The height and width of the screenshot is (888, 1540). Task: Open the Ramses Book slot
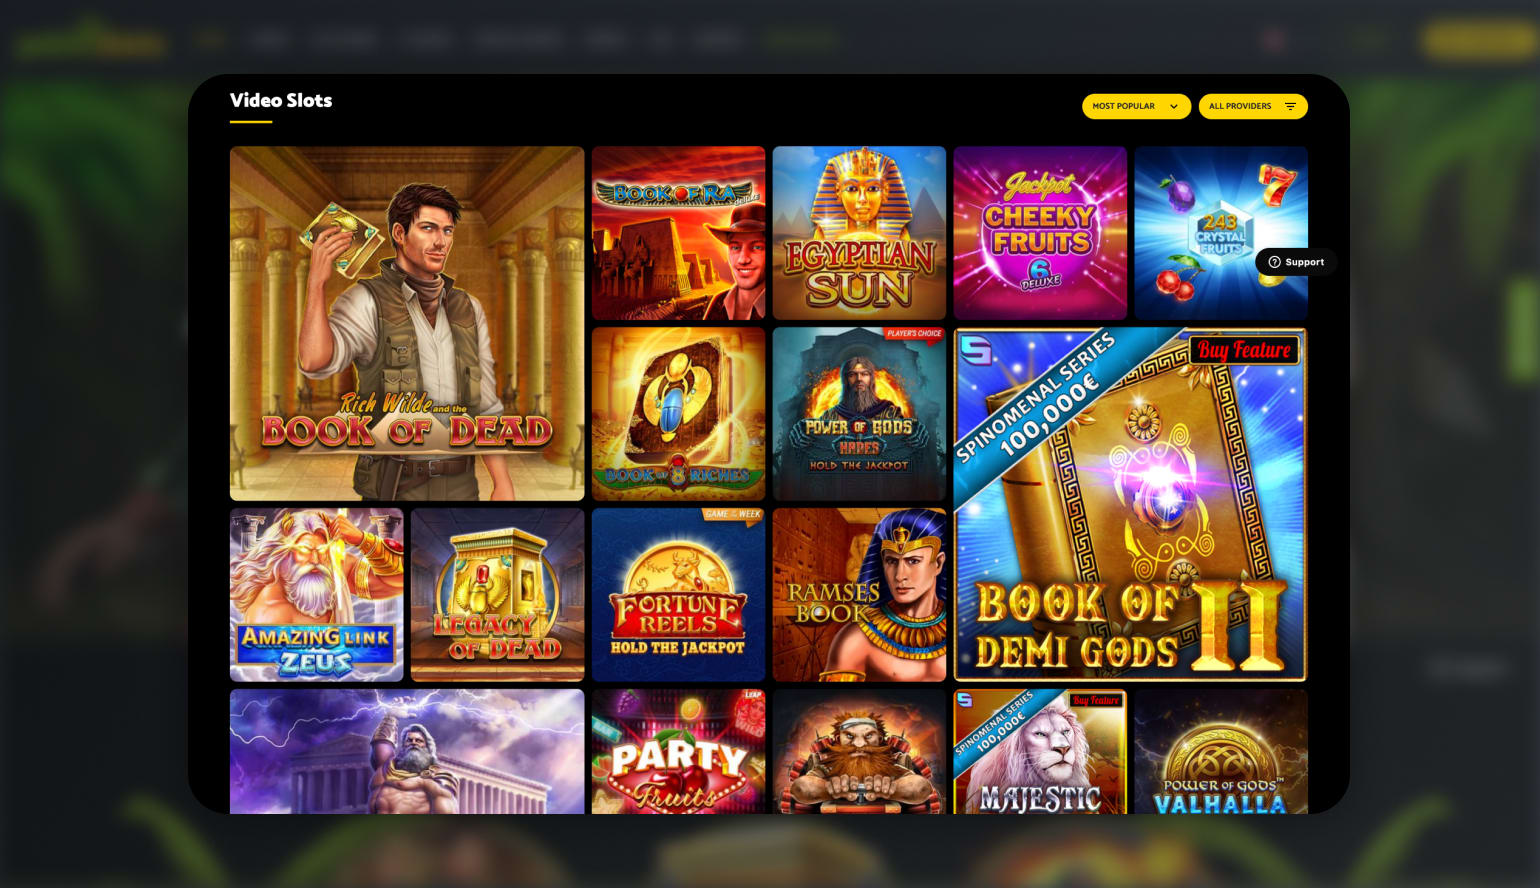(859, 595)
